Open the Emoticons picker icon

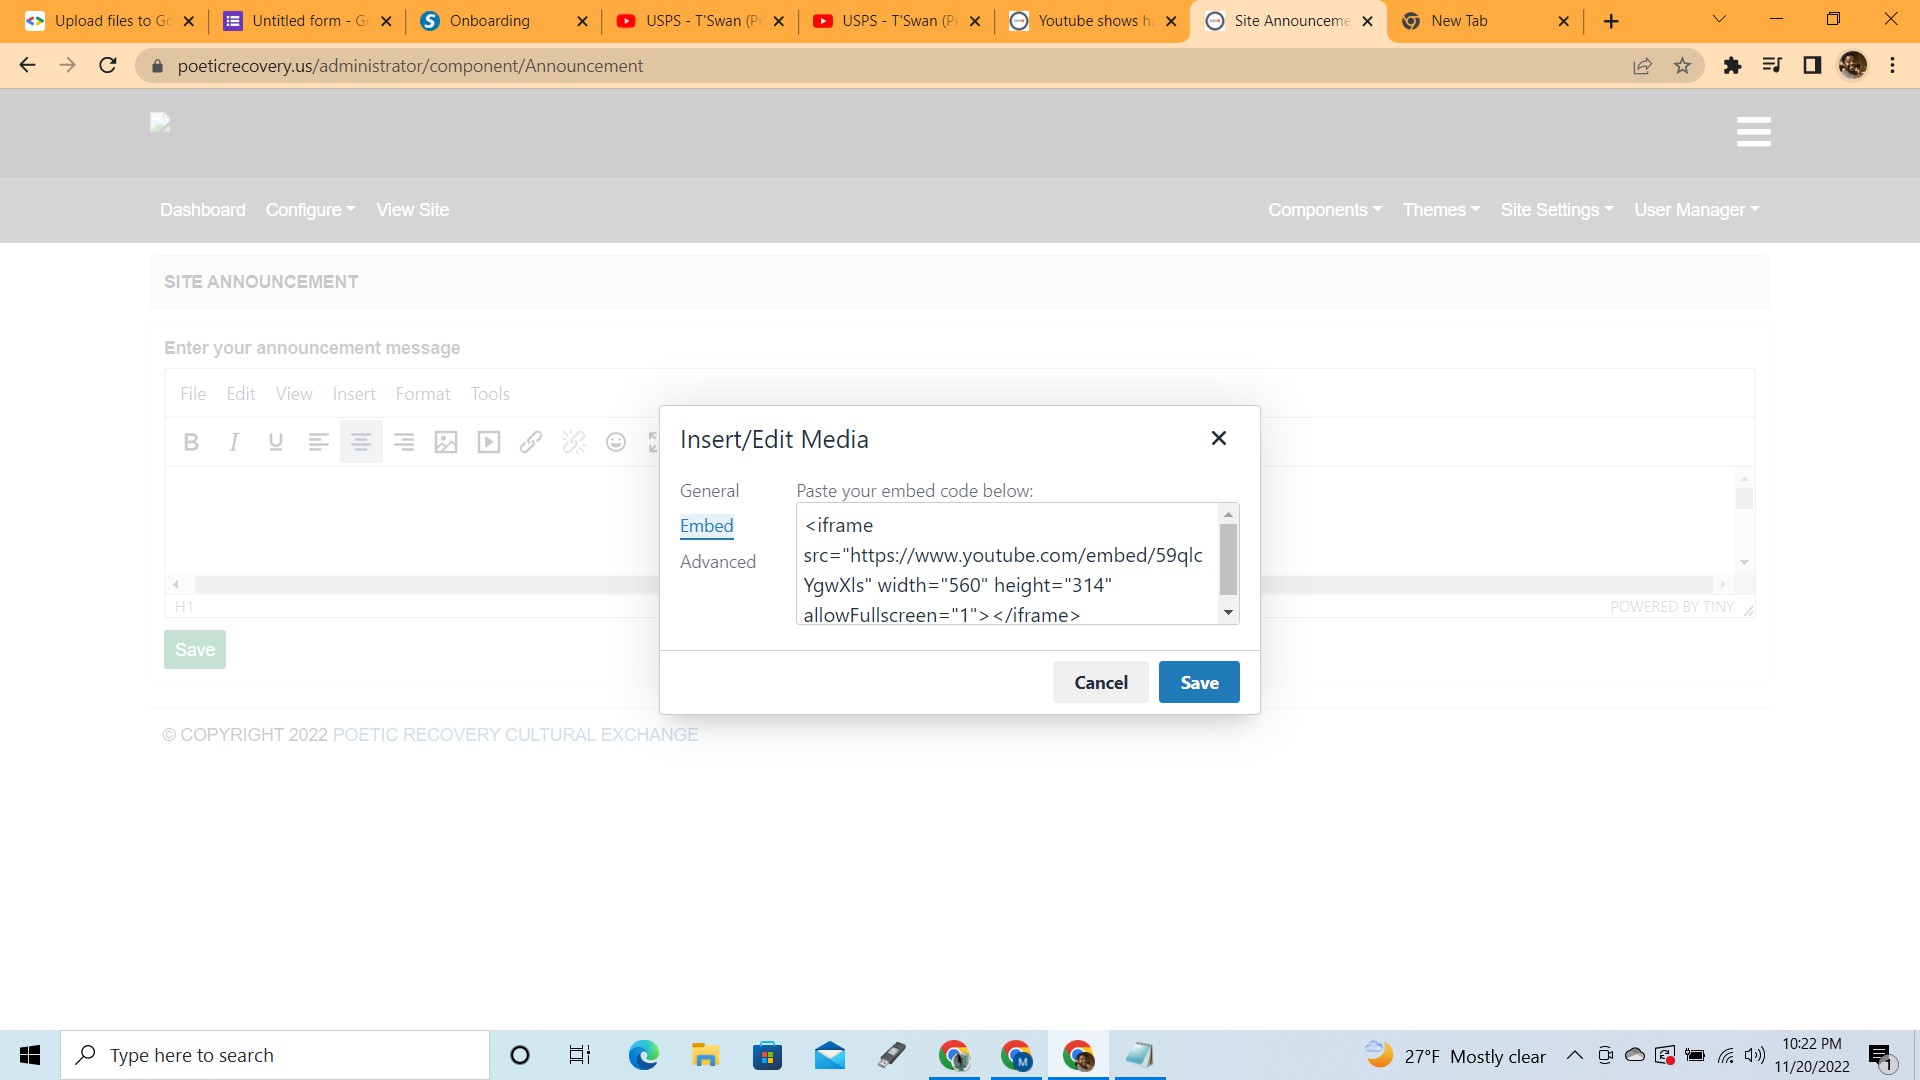coord(616,442)
